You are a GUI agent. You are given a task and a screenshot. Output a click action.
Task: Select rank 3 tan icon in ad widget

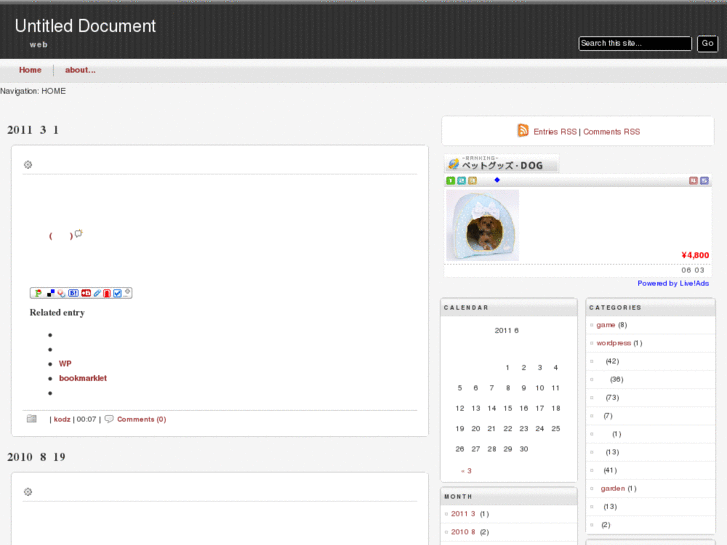pyautogui.click(x=472, y=180)
